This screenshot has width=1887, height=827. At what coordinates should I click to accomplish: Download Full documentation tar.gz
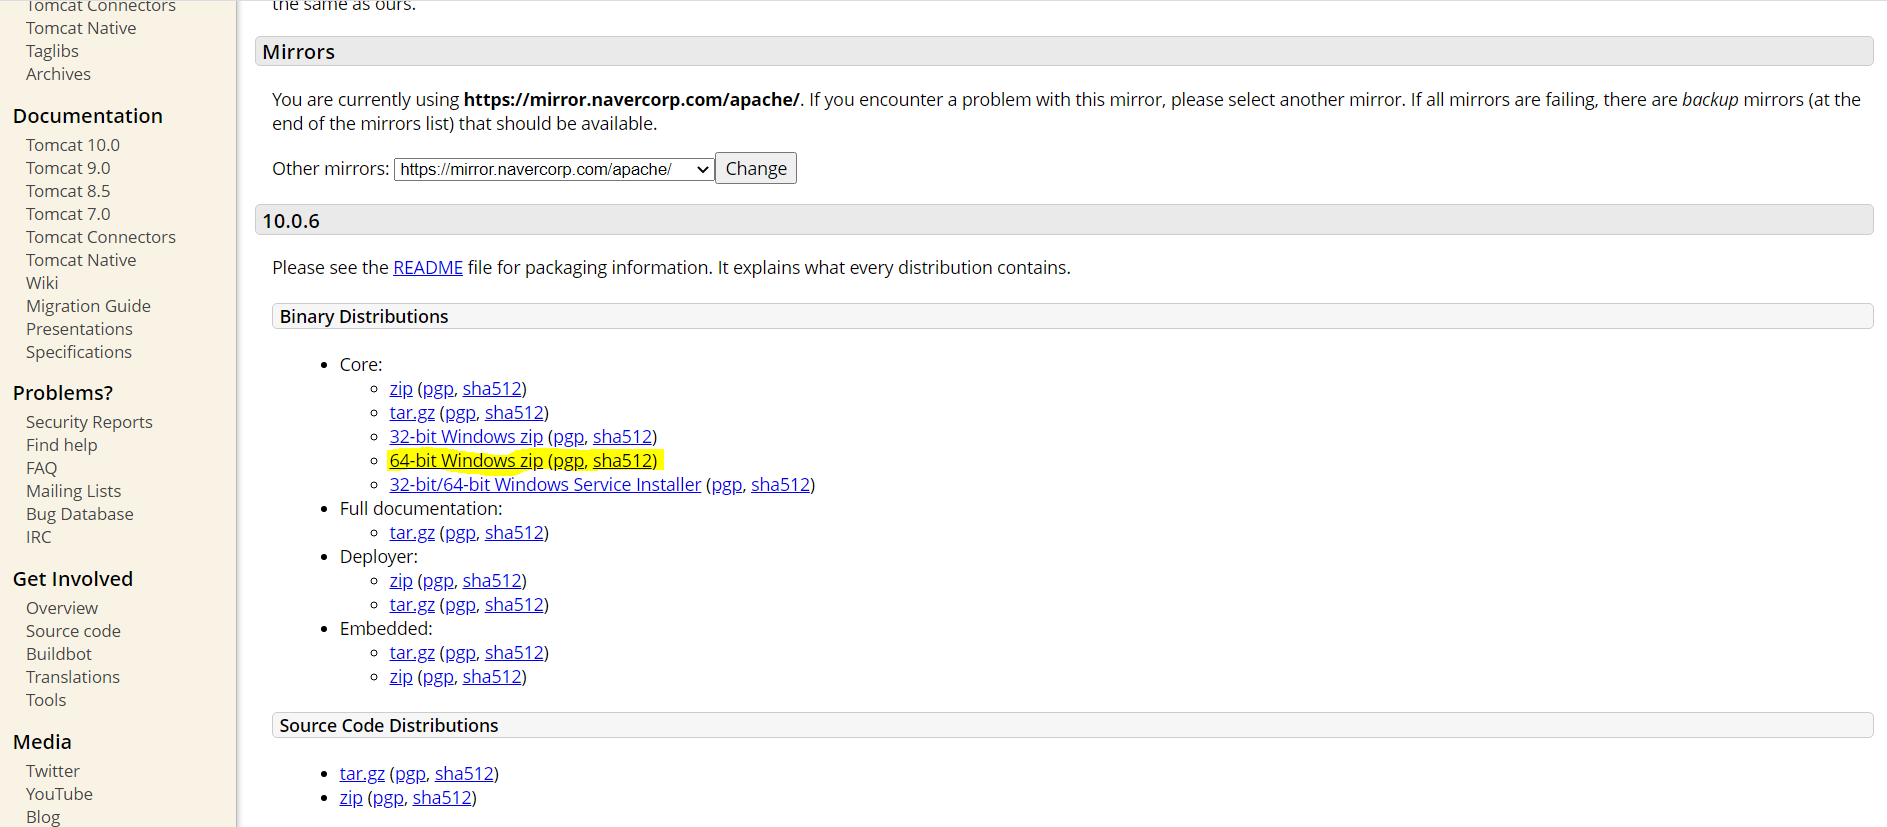412,533
